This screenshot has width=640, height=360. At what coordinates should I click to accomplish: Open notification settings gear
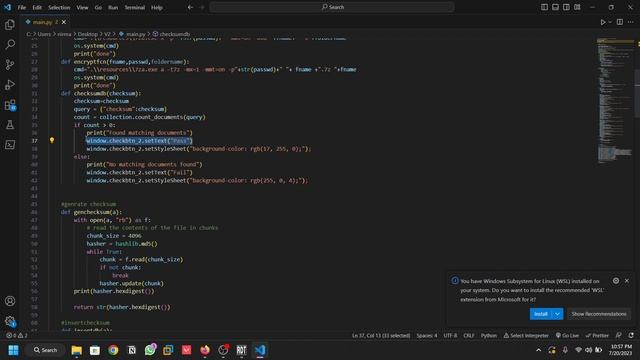tap(616, 281)
